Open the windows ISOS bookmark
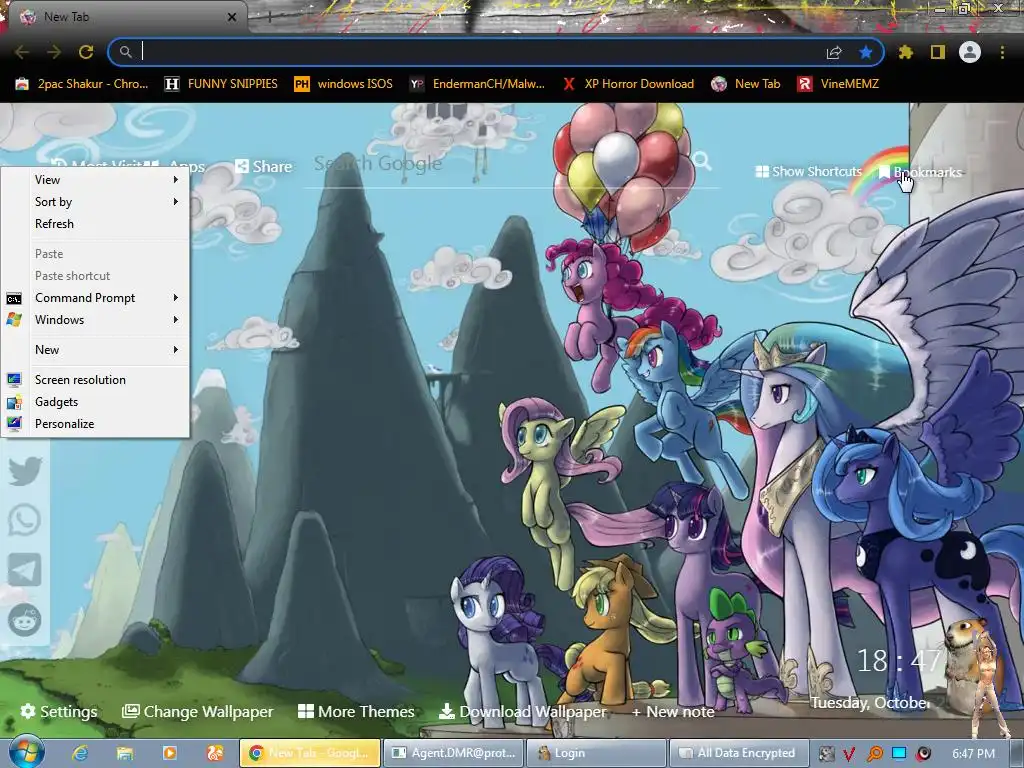 click(344, 84)
